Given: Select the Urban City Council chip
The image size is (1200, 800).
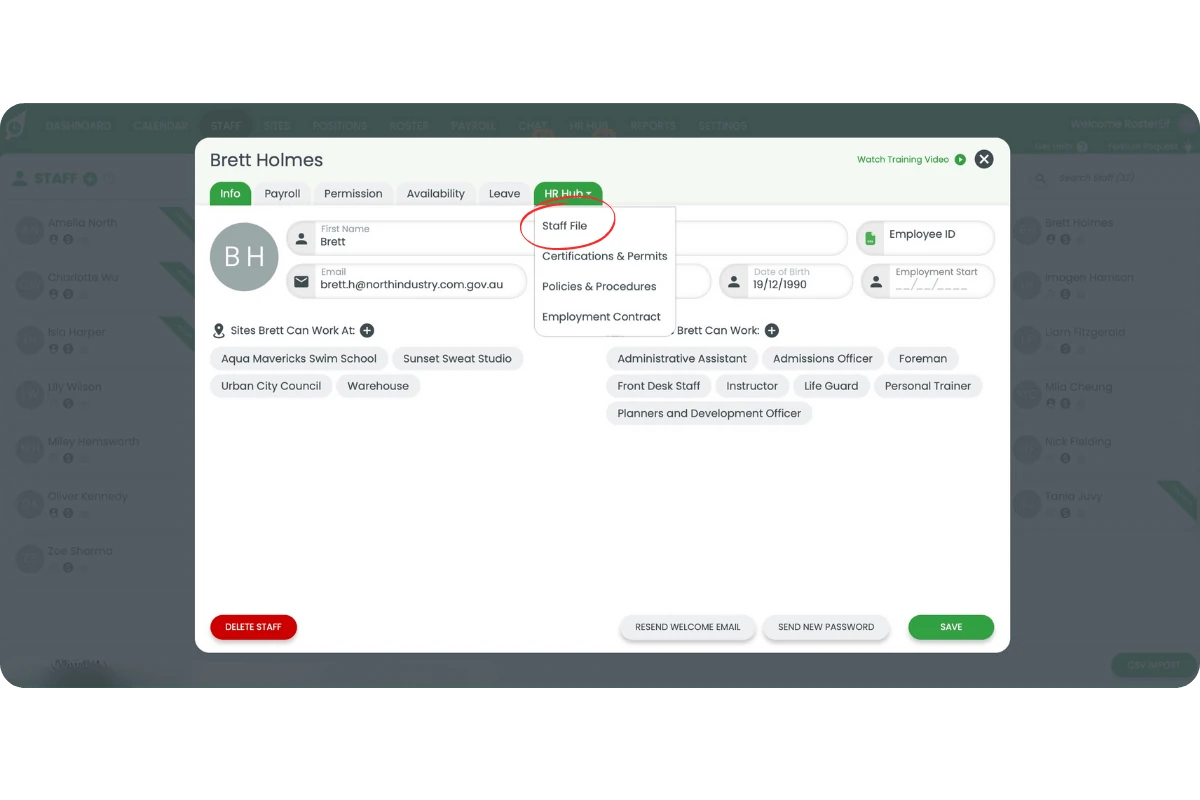Looking at the screenshot, I should click(x=271, y=386).
